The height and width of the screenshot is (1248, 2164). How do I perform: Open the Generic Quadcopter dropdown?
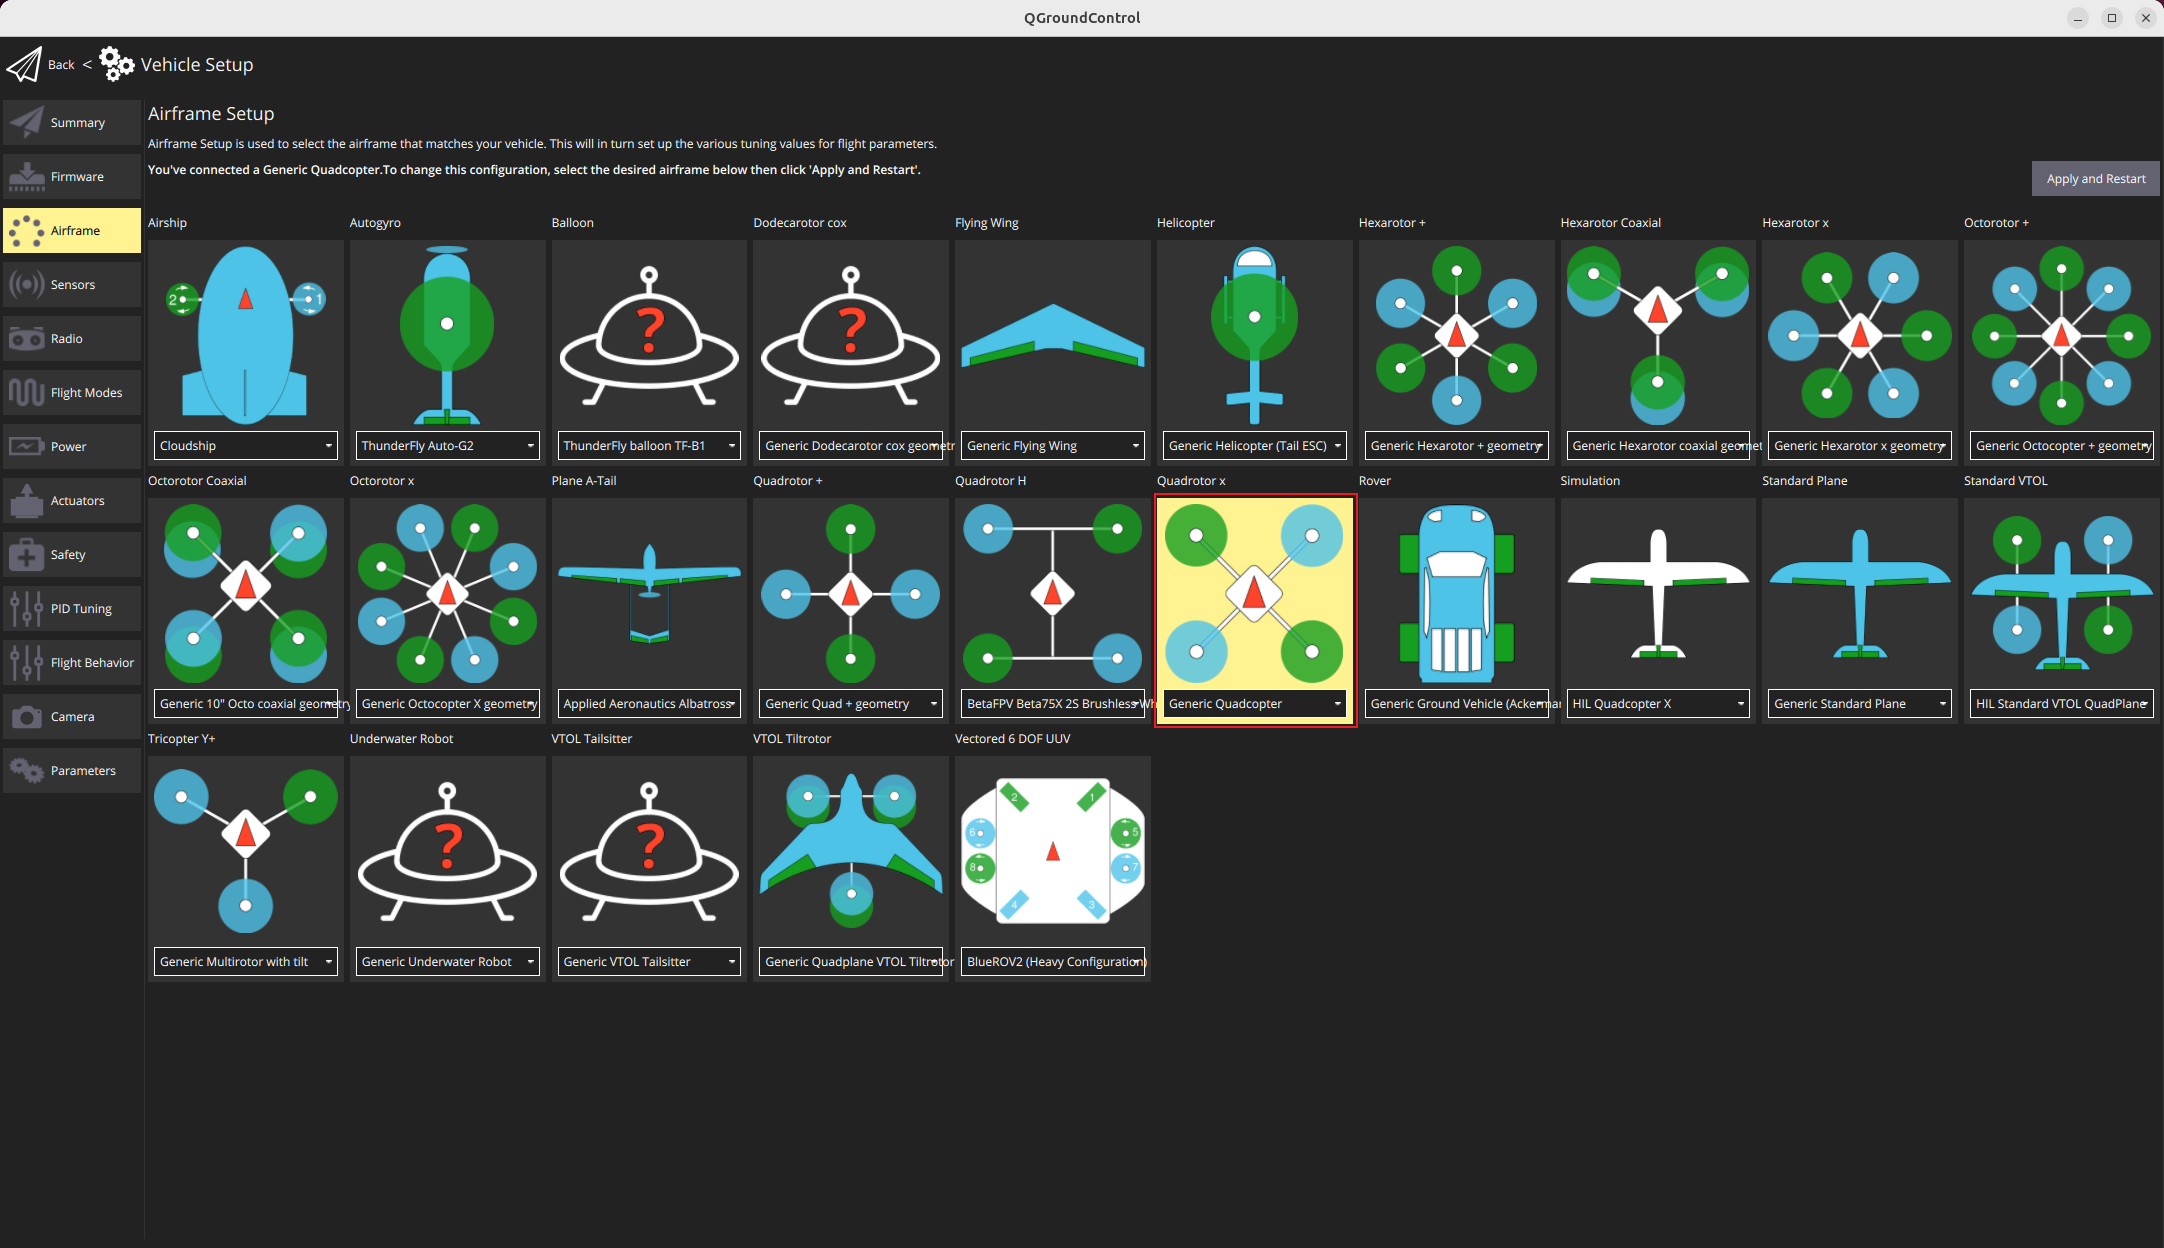pyautogui.click(x=1254, y=704)
